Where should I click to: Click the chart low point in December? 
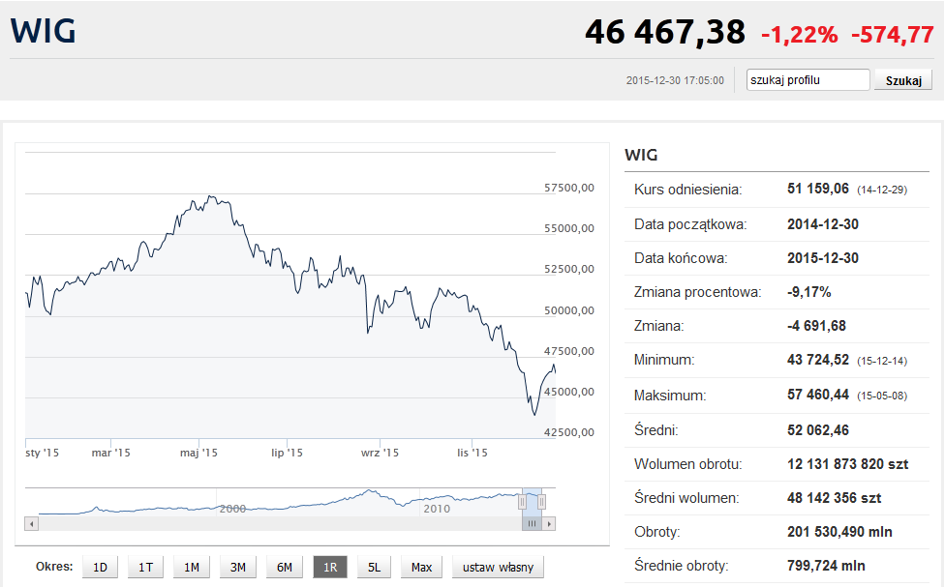click(x=534, y=414)
